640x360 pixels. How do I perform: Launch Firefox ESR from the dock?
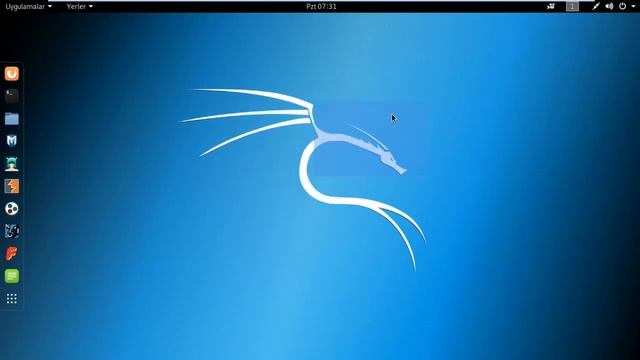tap(12, 74)
